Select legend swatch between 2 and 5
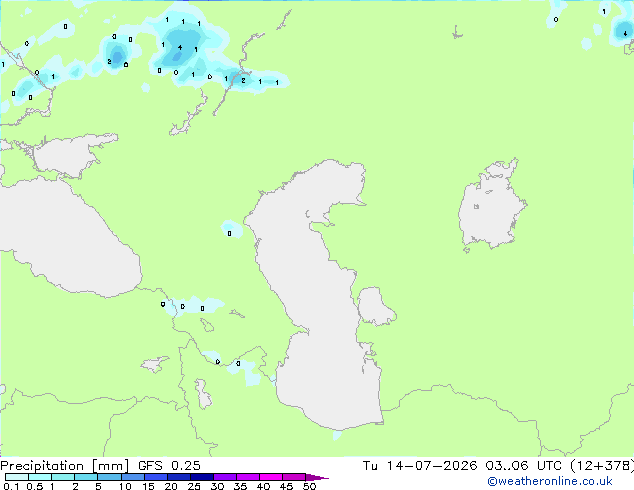Image resolution: width=634 pixels, height=490 pixels. point(86,477)
